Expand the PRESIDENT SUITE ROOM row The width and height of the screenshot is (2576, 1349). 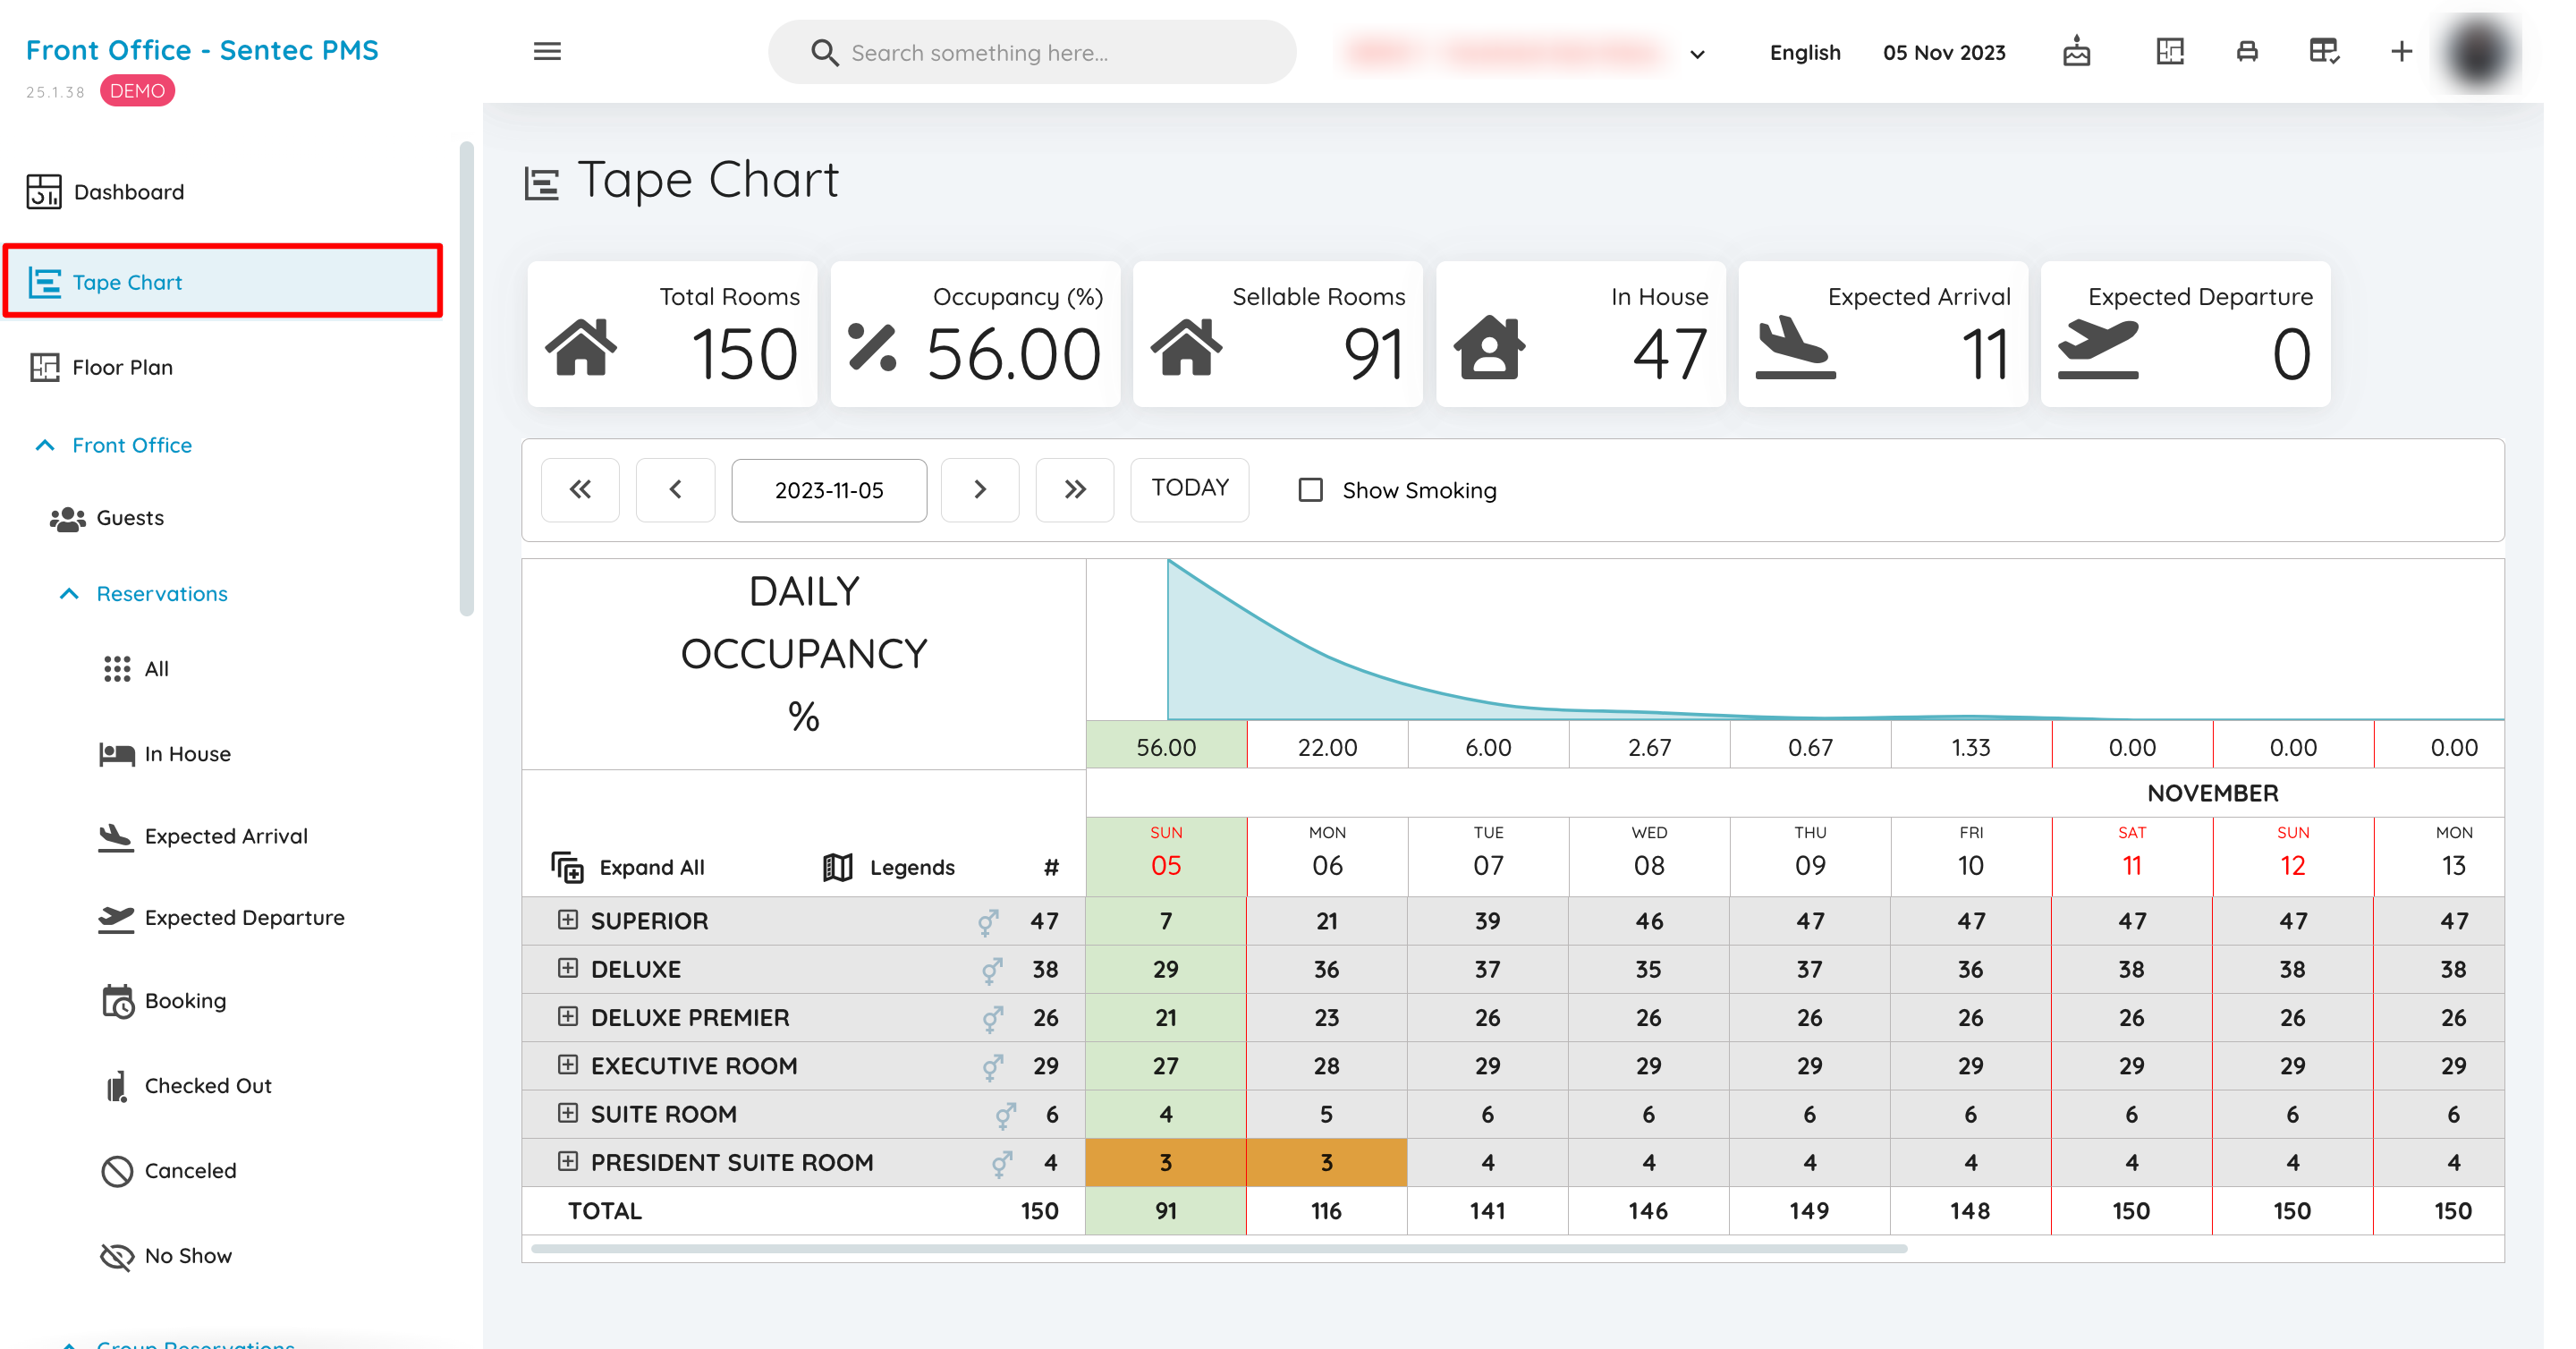pyautogui.click(x=567, y=1161)
